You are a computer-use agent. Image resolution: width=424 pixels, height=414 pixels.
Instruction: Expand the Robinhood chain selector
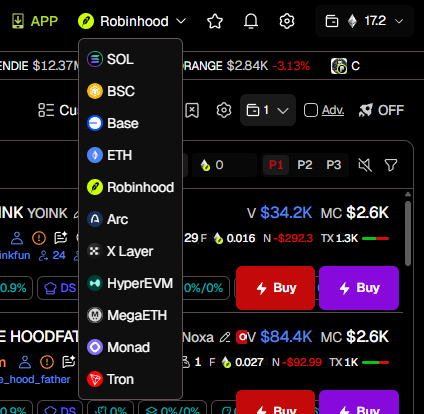point(132,21)
